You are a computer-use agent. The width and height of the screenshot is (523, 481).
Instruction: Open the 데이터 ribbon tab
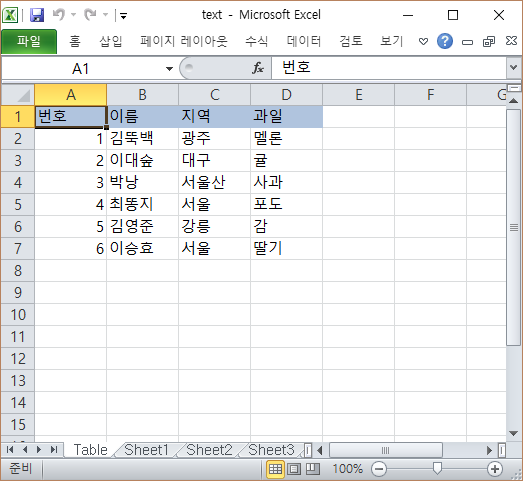click(x=304, y=41)
